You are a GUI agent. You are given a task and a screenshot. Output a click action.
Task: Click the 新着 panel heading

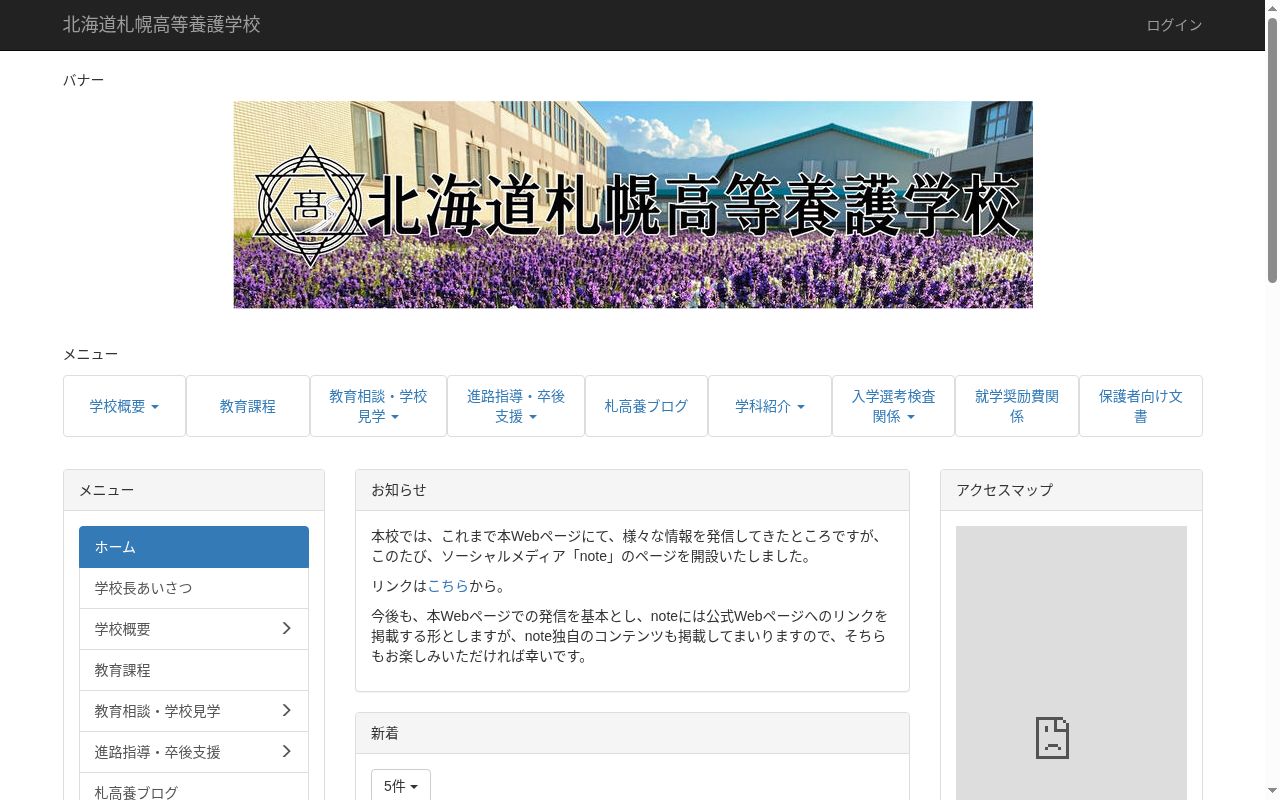tap(632, 733)
